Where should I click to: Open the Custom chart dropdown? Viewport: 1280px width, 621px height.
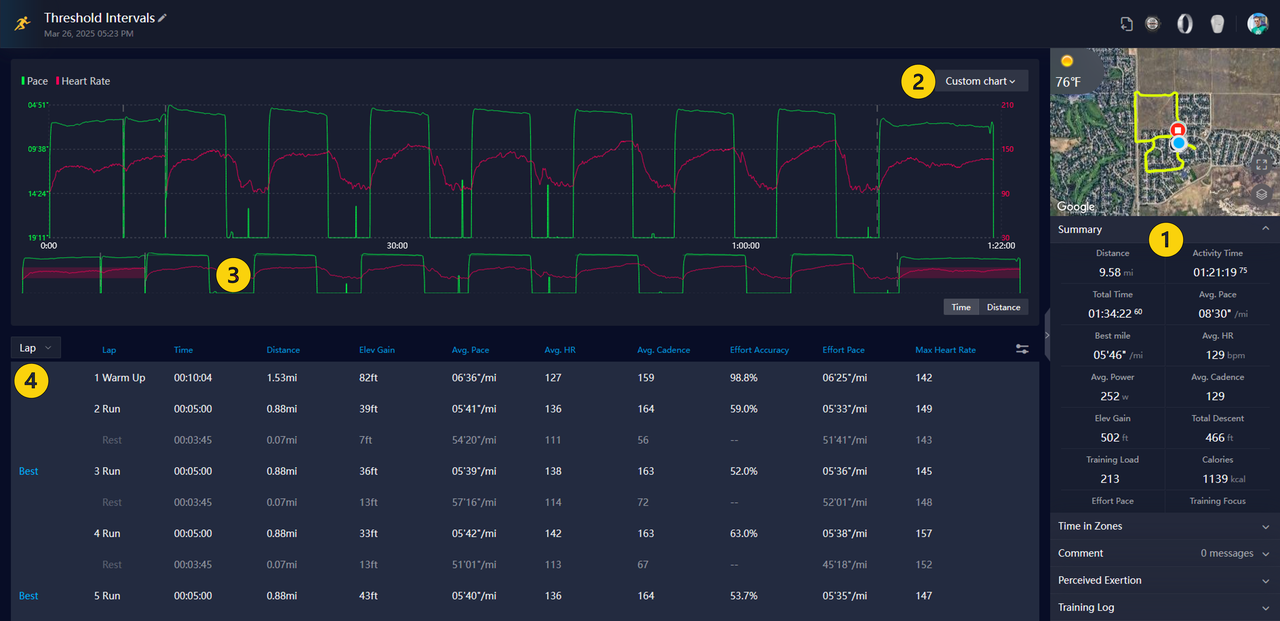tap(980, 81)
